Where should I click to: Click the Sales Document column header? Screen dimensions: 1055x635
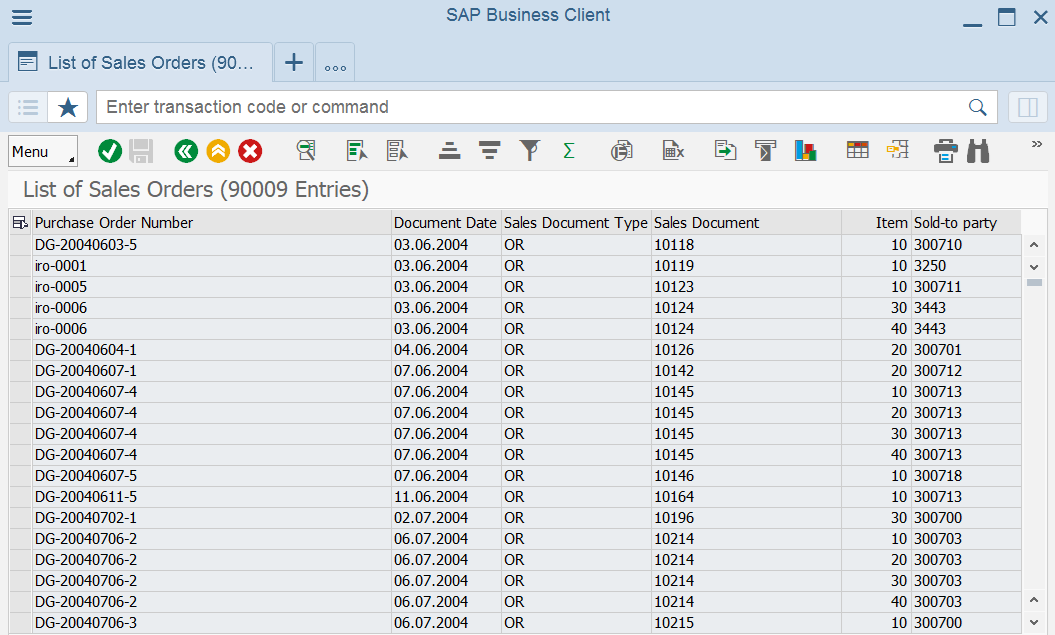(747, 223)
